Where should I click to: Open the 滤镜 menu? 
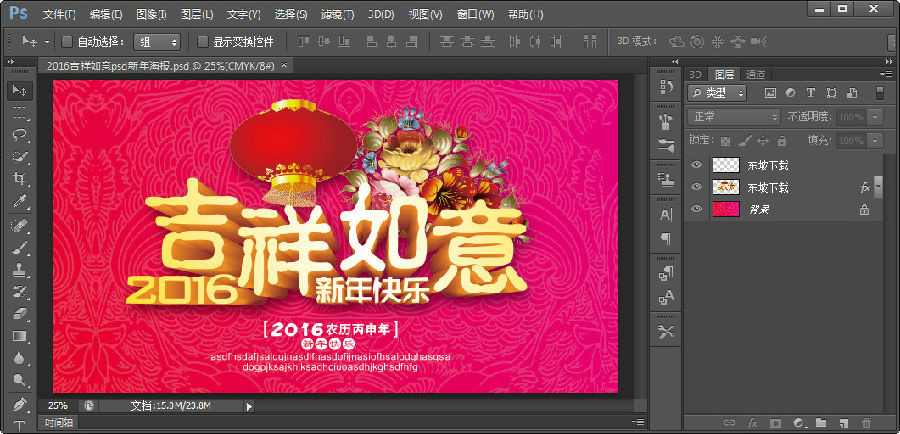(x=337, y=14)
